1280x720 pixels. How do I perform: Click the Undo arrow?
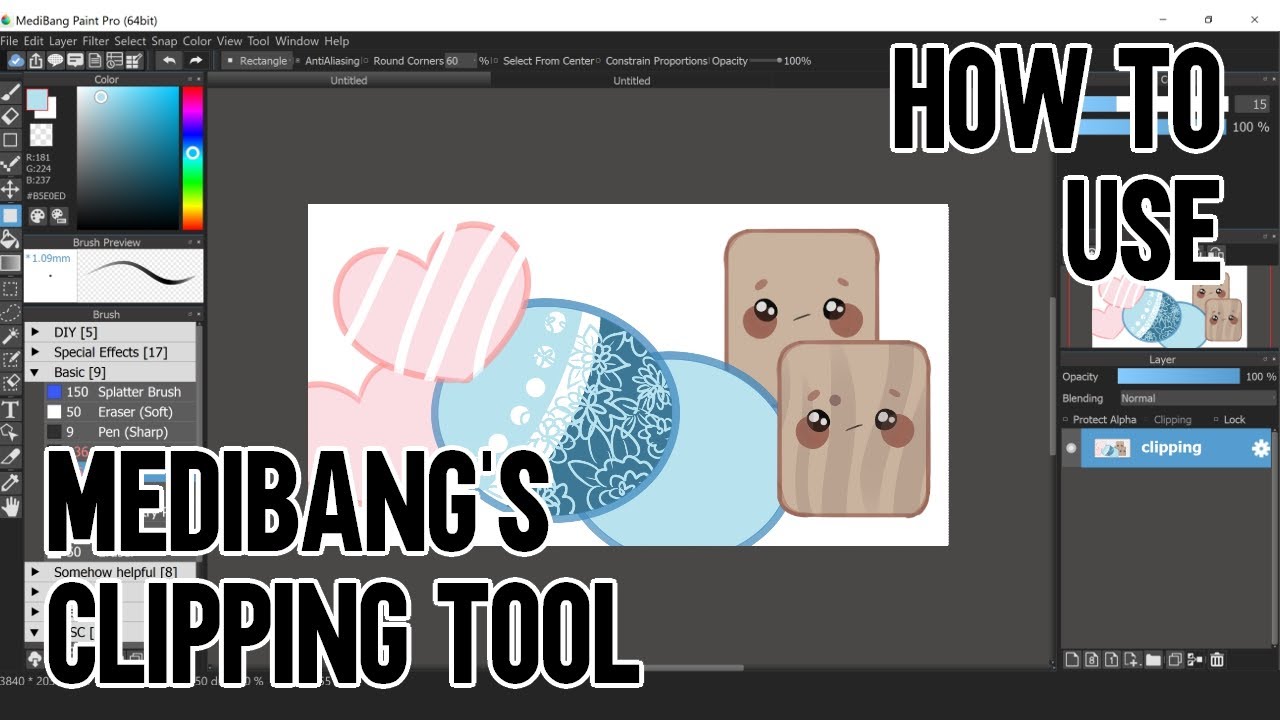(170, 61)
